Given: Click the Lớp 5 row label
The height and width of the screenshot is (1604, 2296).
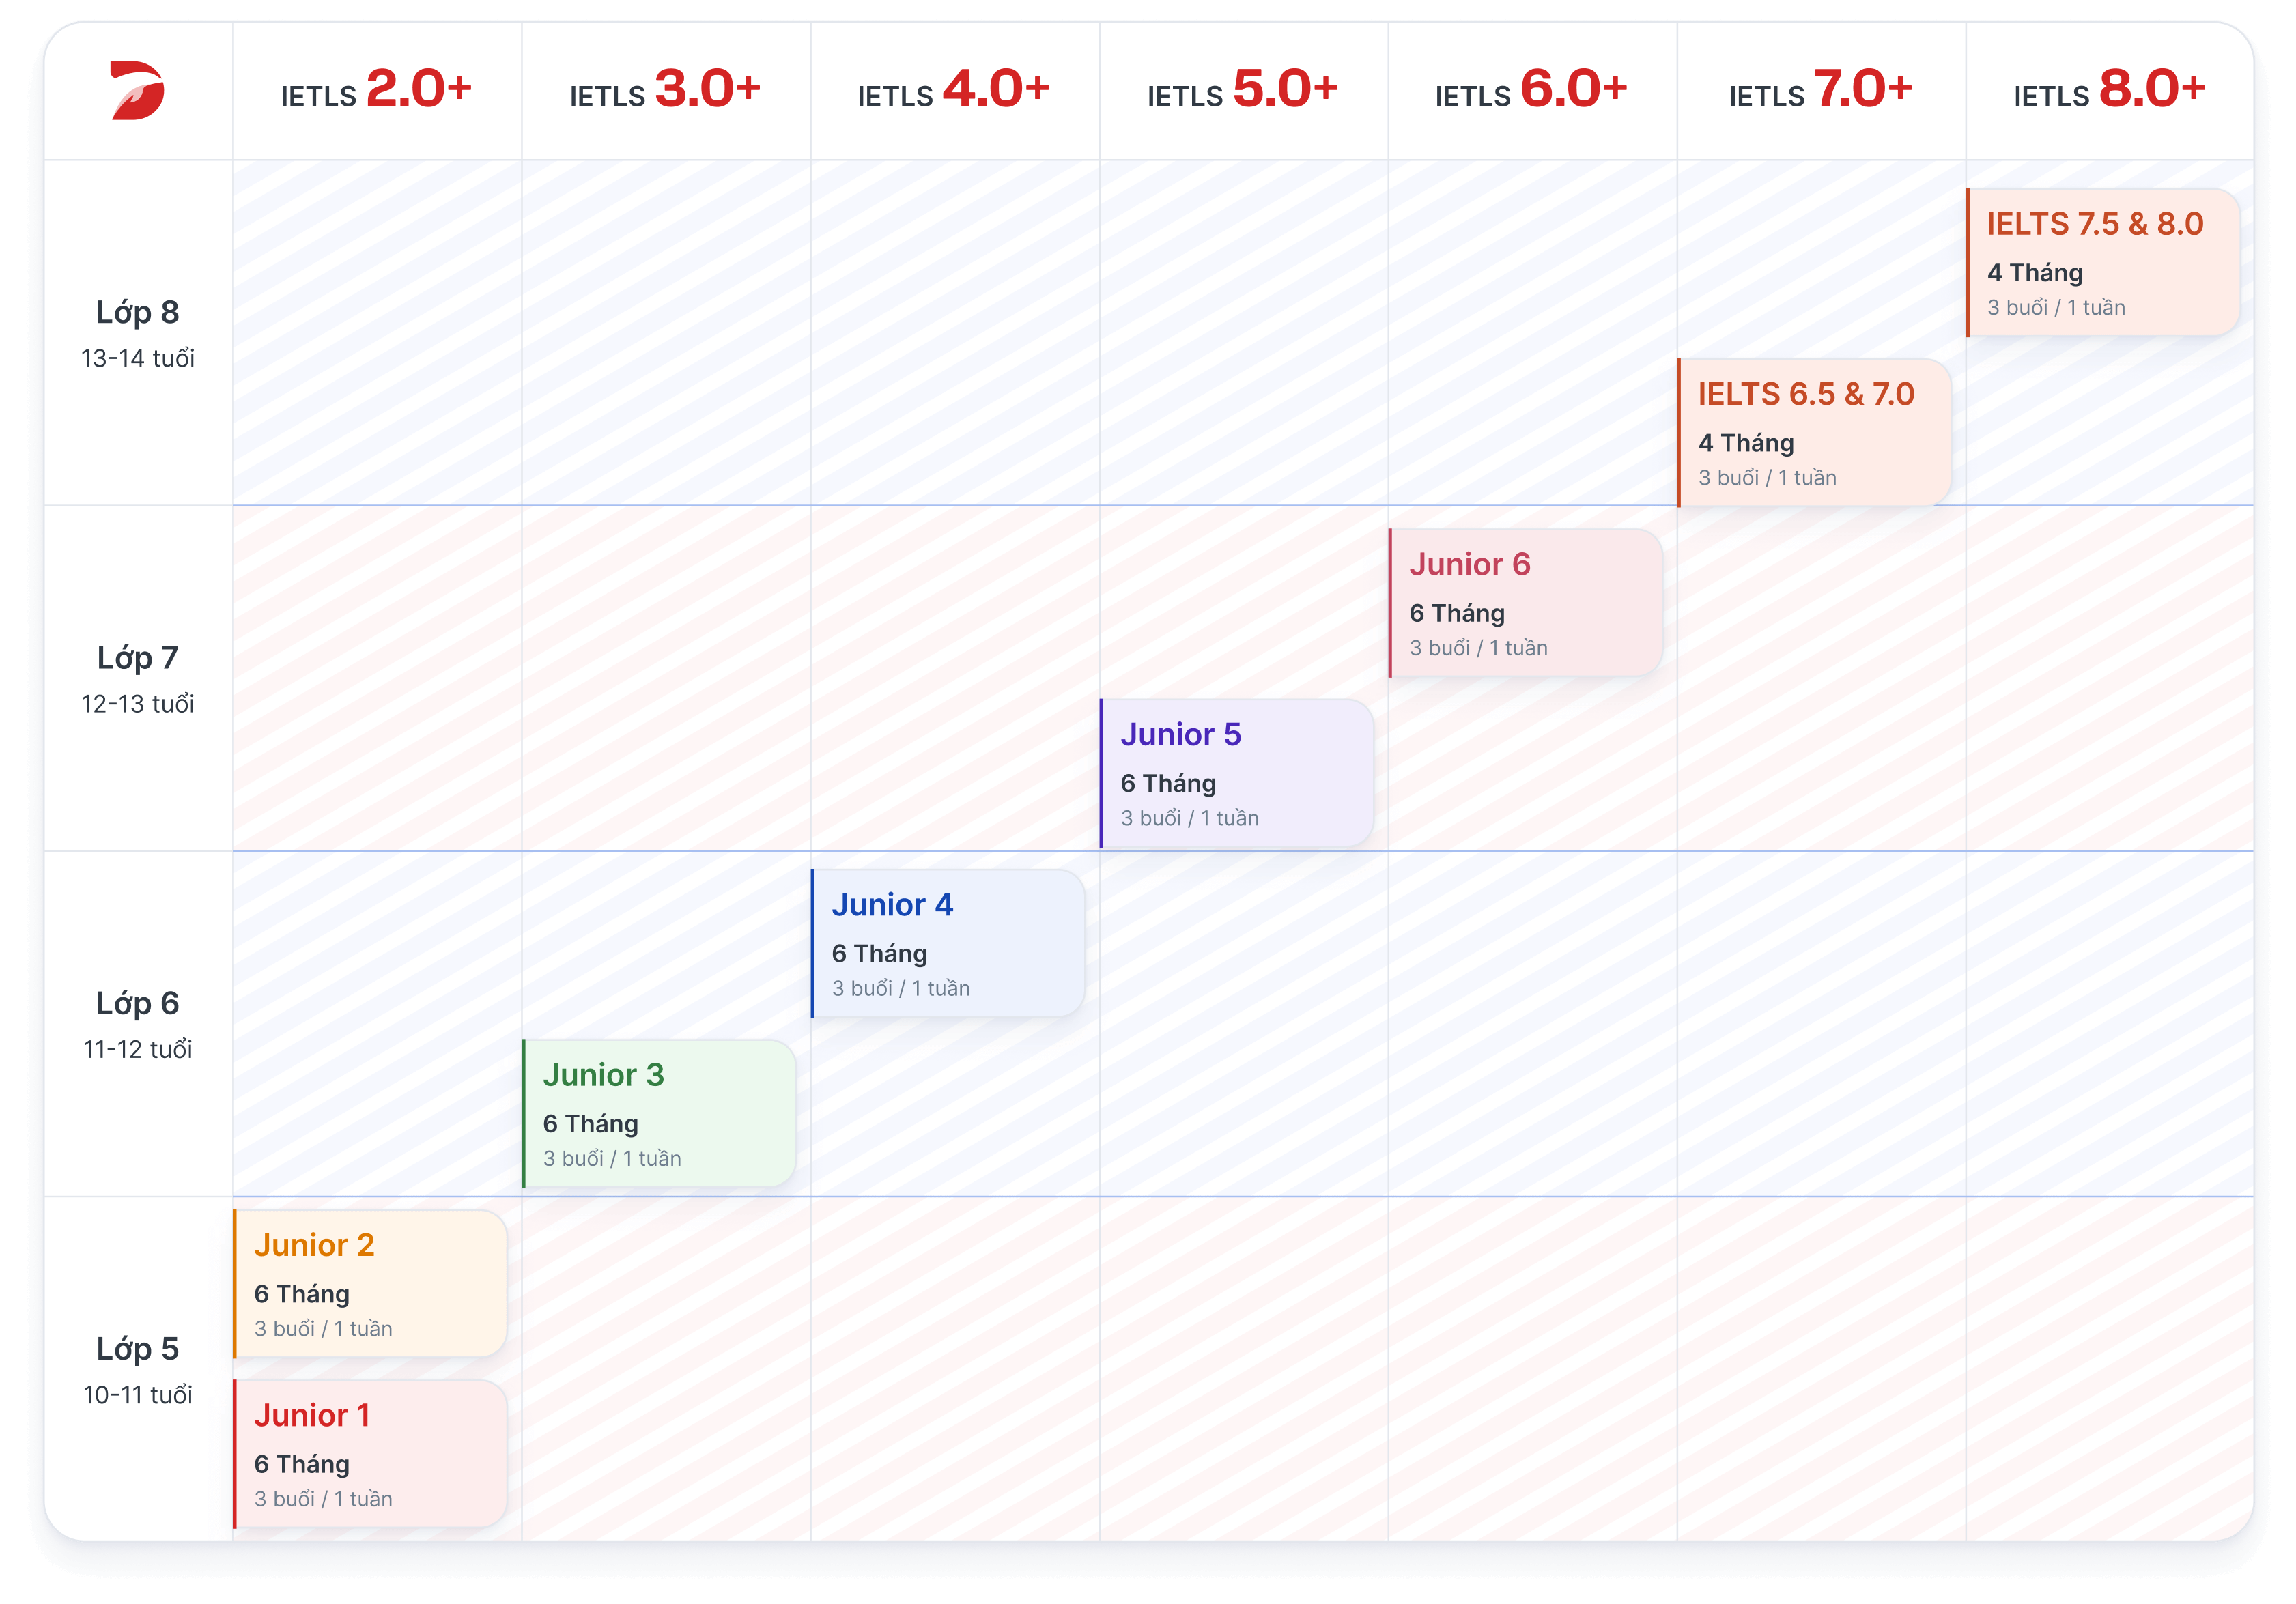Looking at the screenshot, I should click(138, 1349).
